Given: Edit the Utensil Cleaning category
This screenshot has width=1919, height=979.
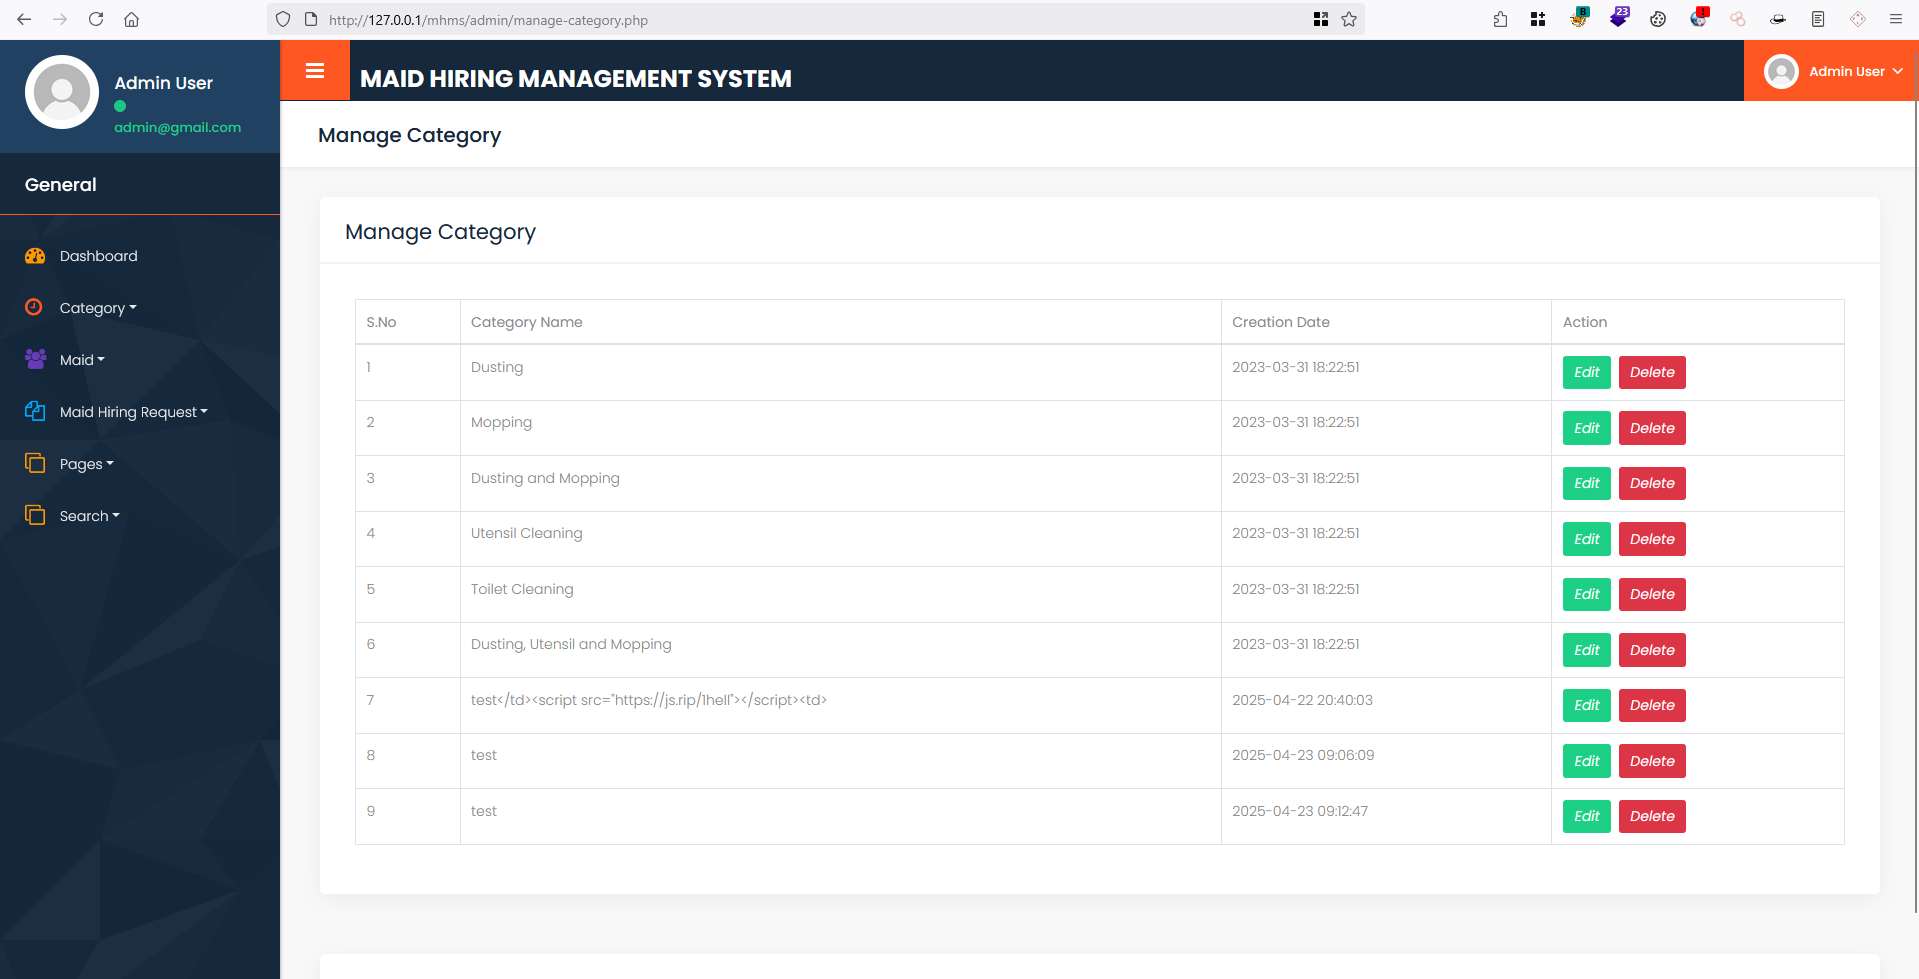Looking at the screenshot, I should [x=1587, y=539].
